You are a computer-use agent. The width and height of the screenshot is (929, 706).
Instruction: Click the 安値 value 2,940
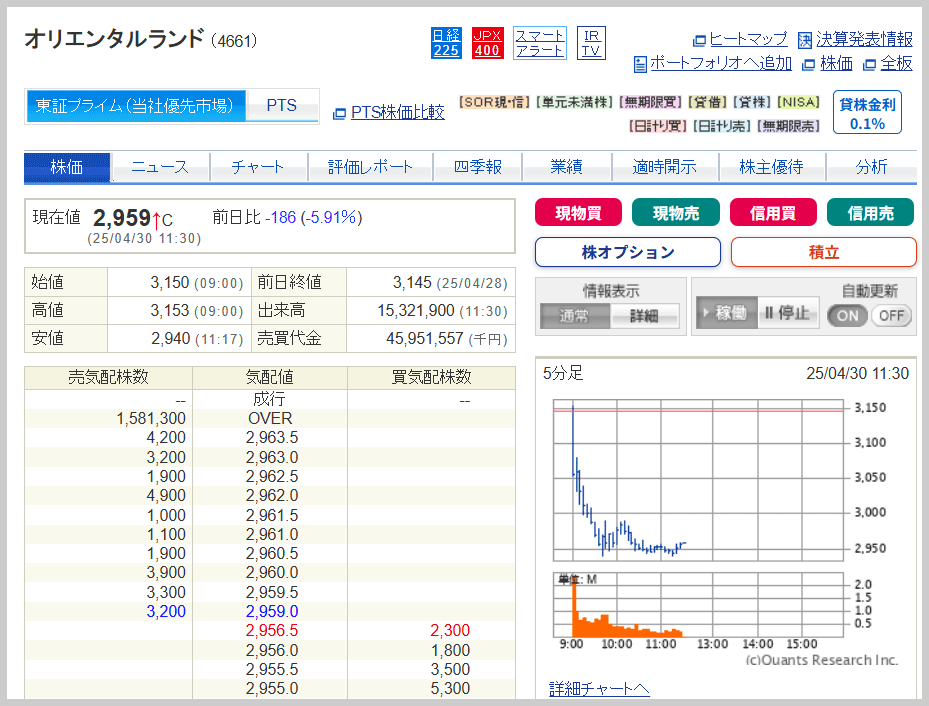pos(170,338)
